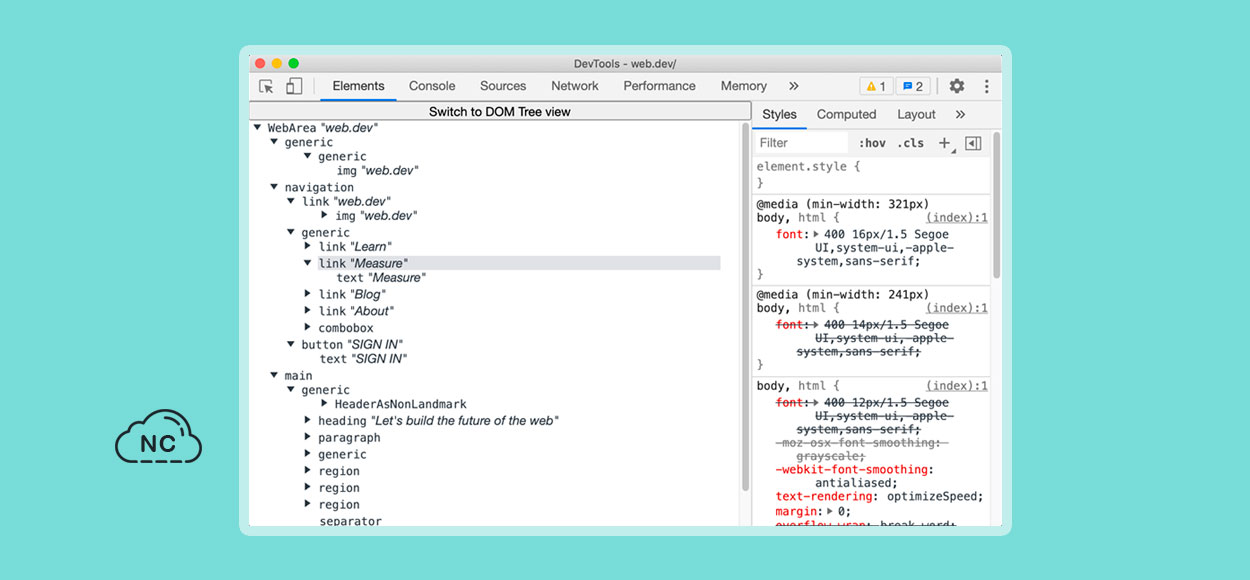Select text "SIGN IN" row
The image size is (1250, 580).
(x=363, y=359)
